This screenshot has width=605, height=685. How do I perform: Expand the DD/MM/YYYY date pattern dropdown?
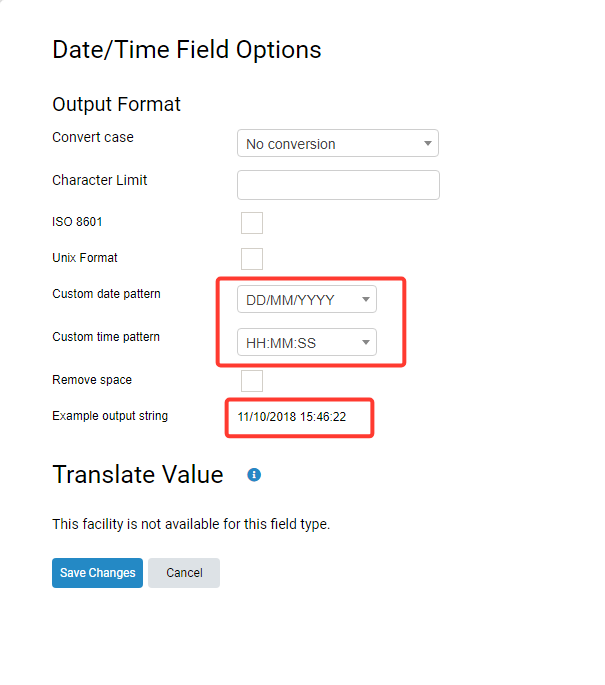[307, 299]
